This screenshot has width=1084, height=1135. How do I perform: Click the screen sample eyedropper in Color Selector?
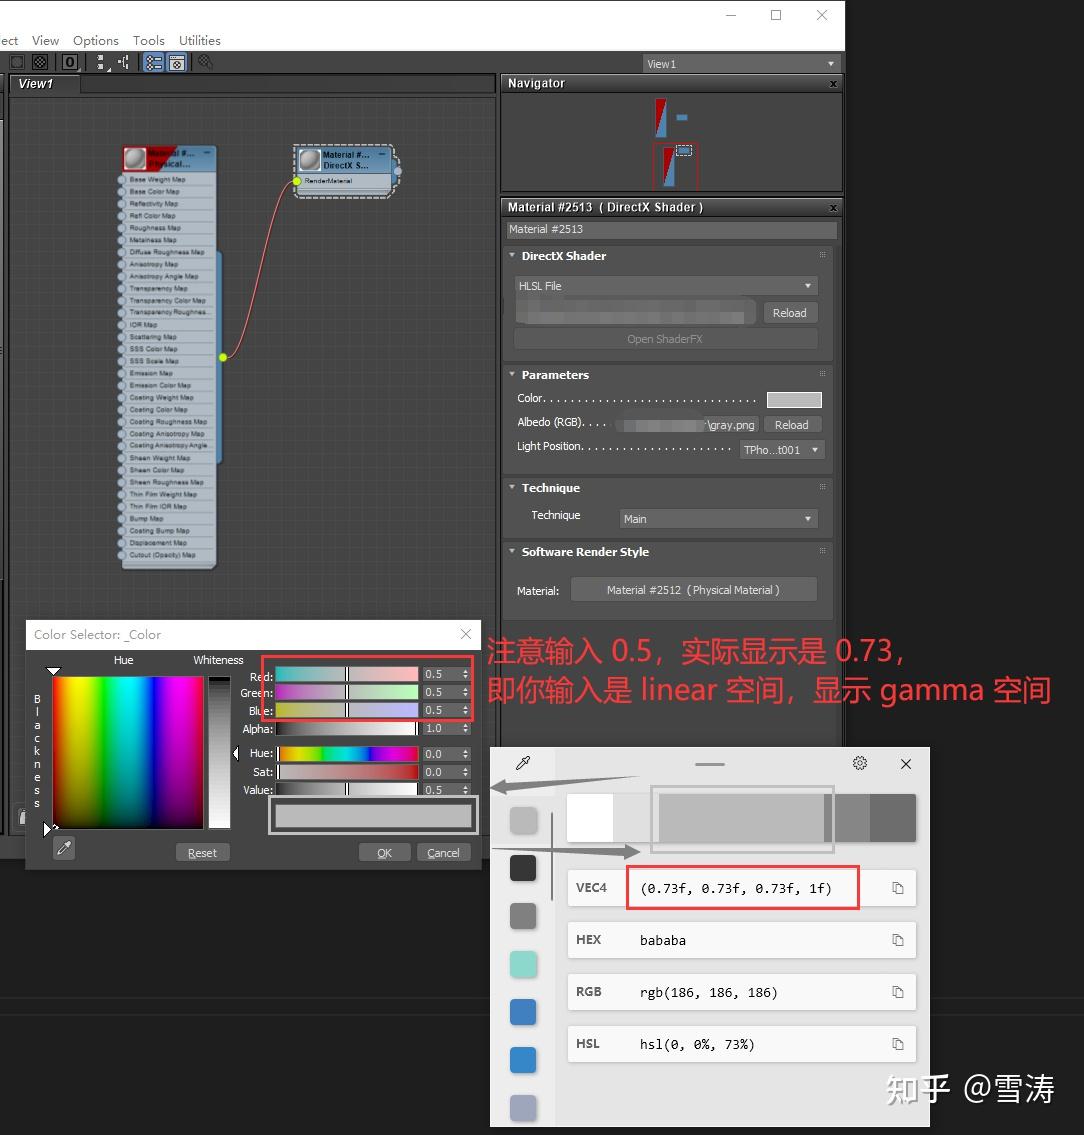tap(63, 848)
